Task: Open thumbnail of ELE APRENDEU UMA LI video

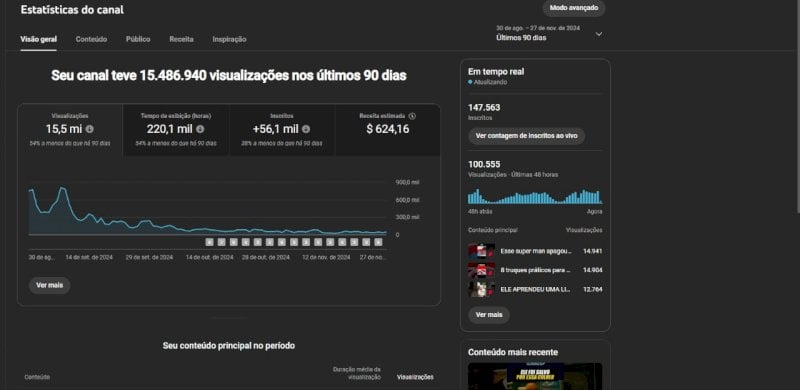Action: tap(481, 289)
